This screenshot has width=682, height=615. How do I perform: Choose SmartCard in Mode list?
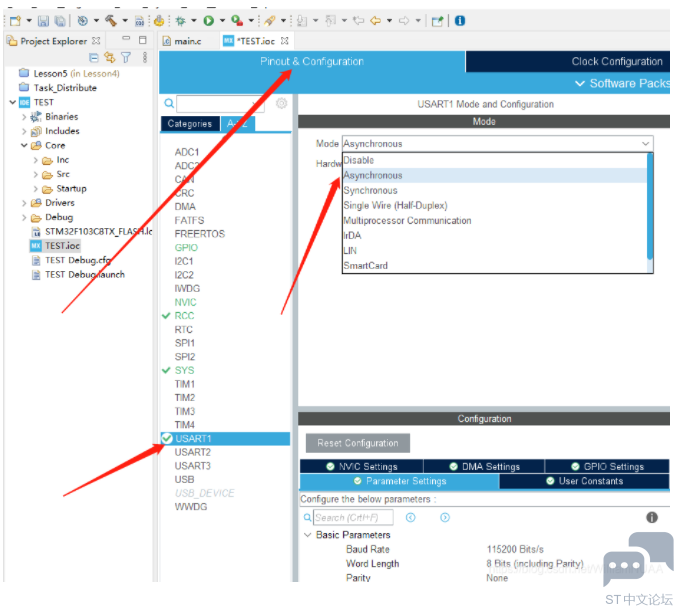click(495, 265)
